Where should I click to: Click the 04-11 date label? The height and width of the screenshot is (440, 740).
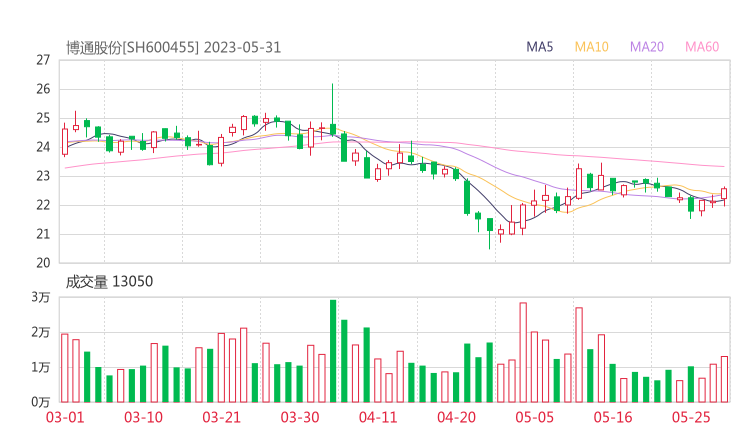pyautogui.click(x=378, y=417)
